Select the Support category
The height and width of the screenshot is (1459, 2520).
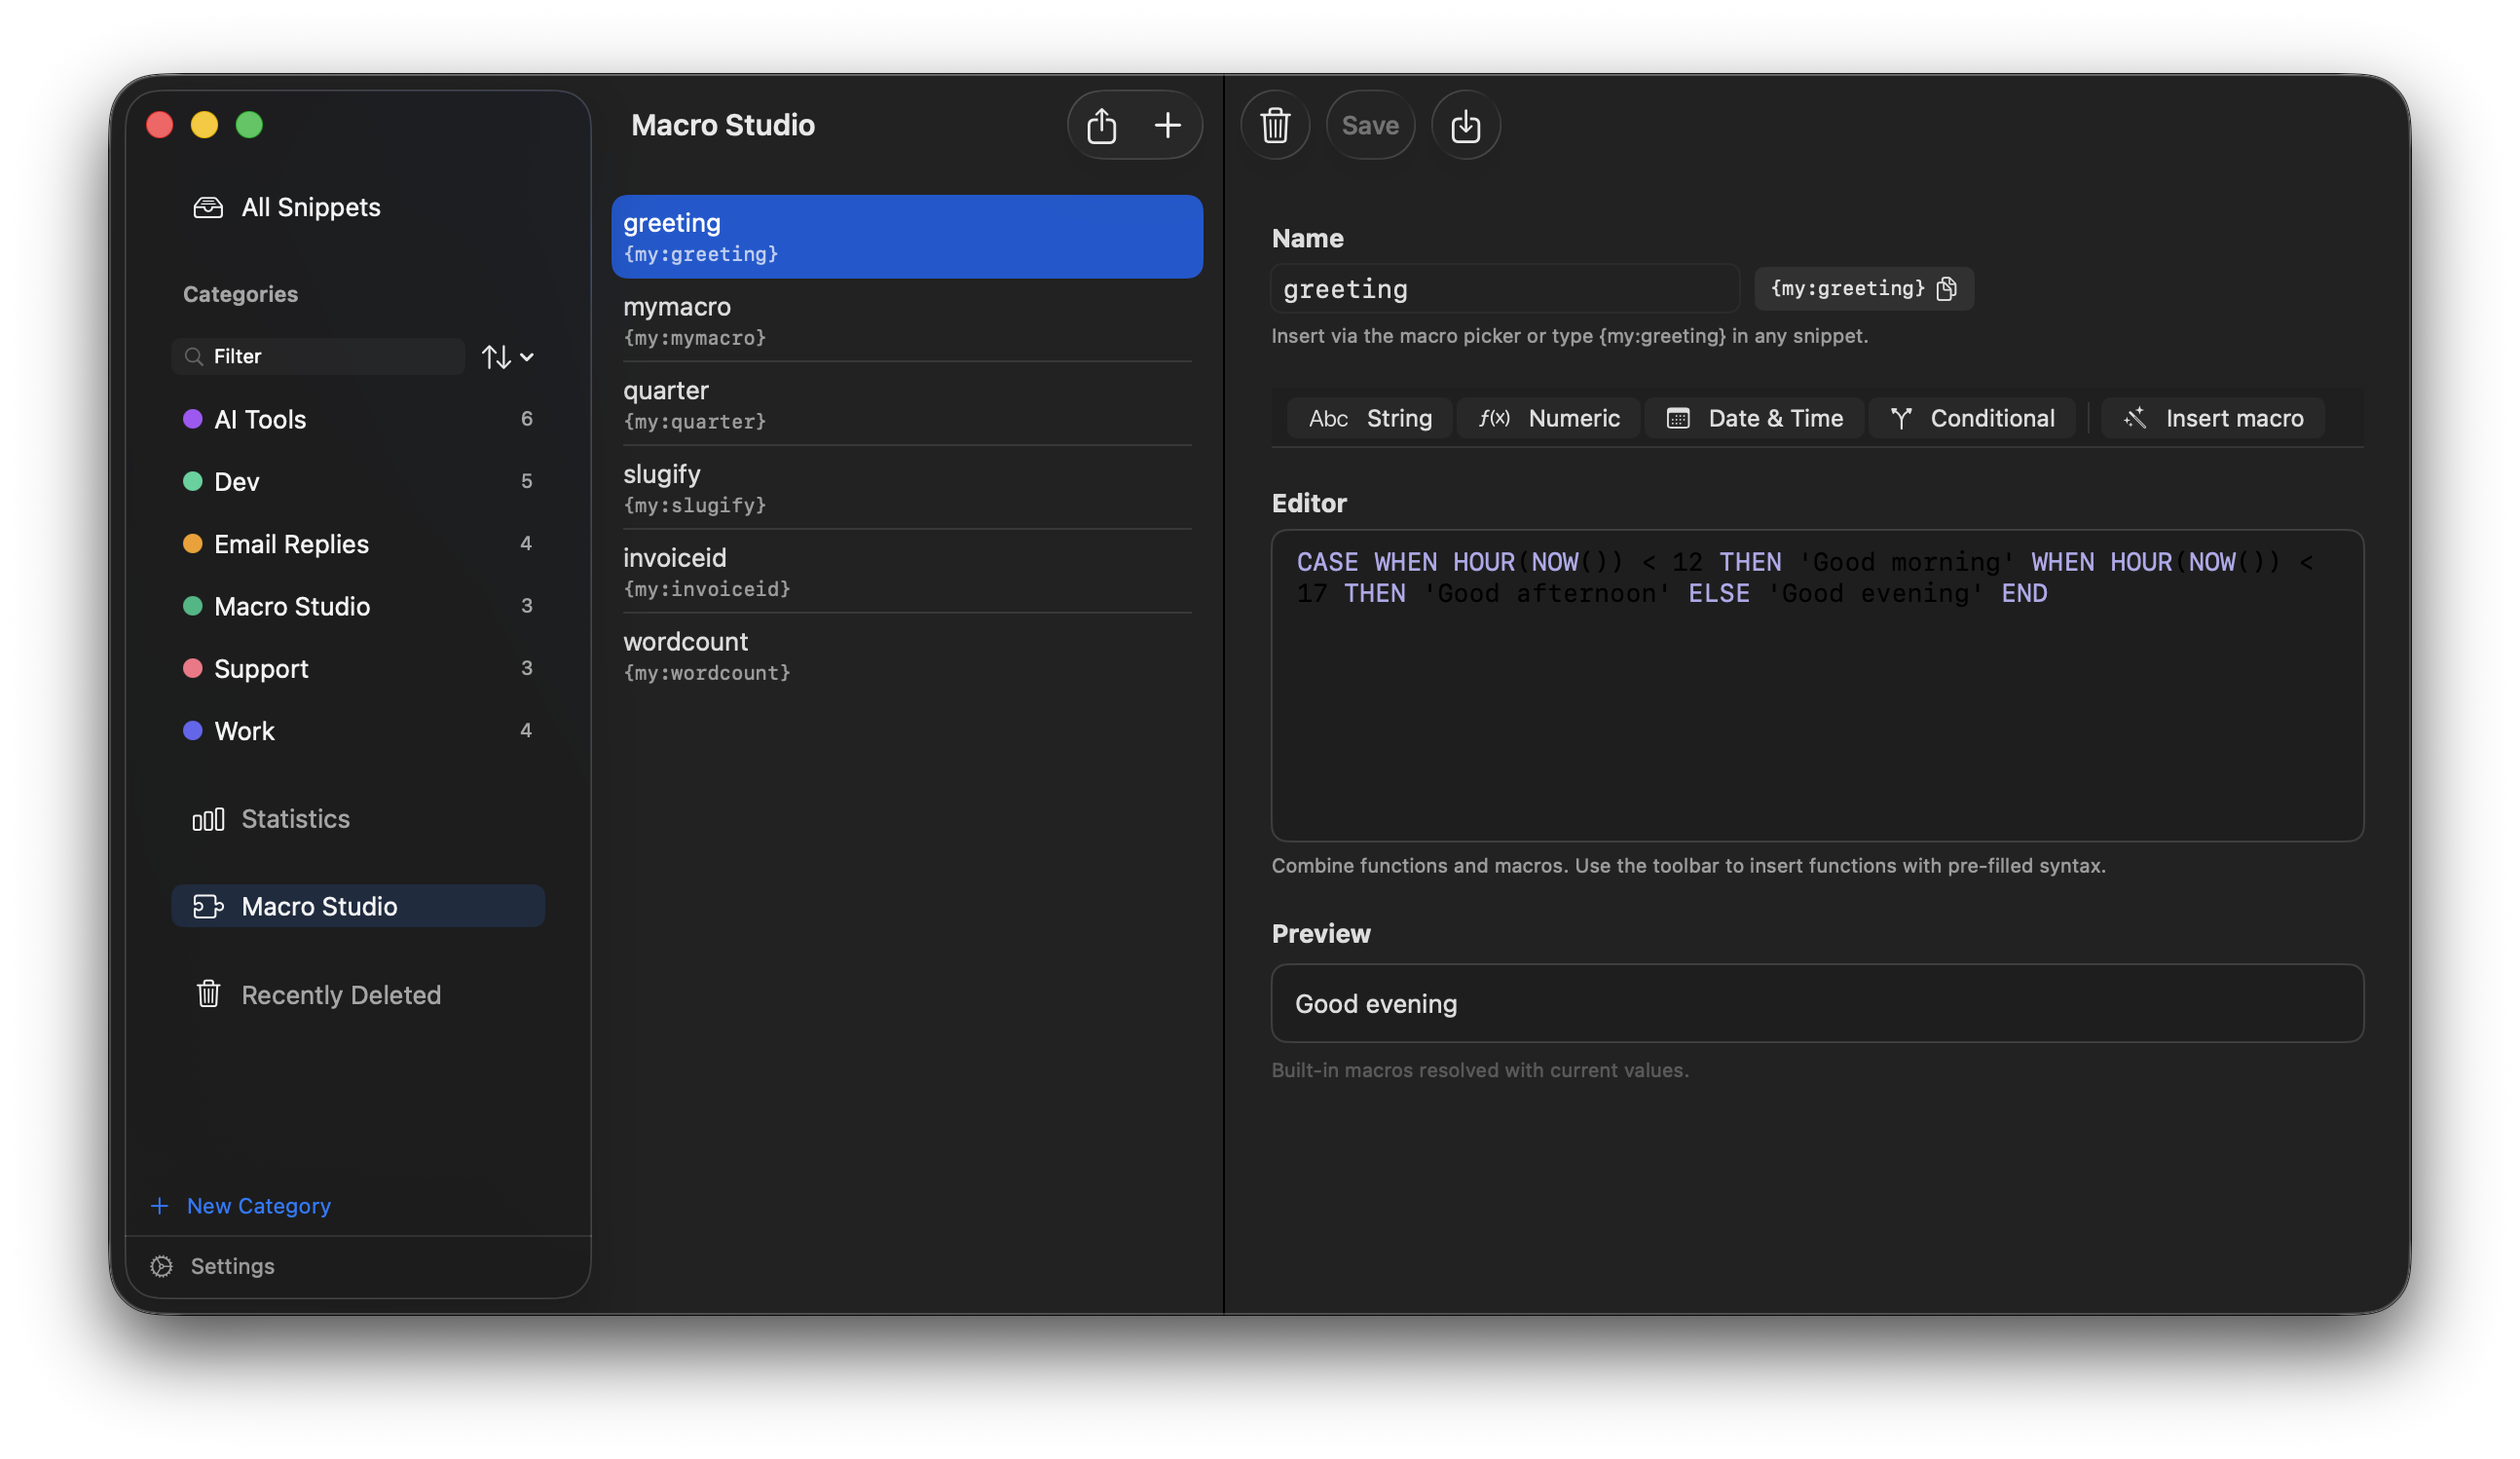pos(358,669)
